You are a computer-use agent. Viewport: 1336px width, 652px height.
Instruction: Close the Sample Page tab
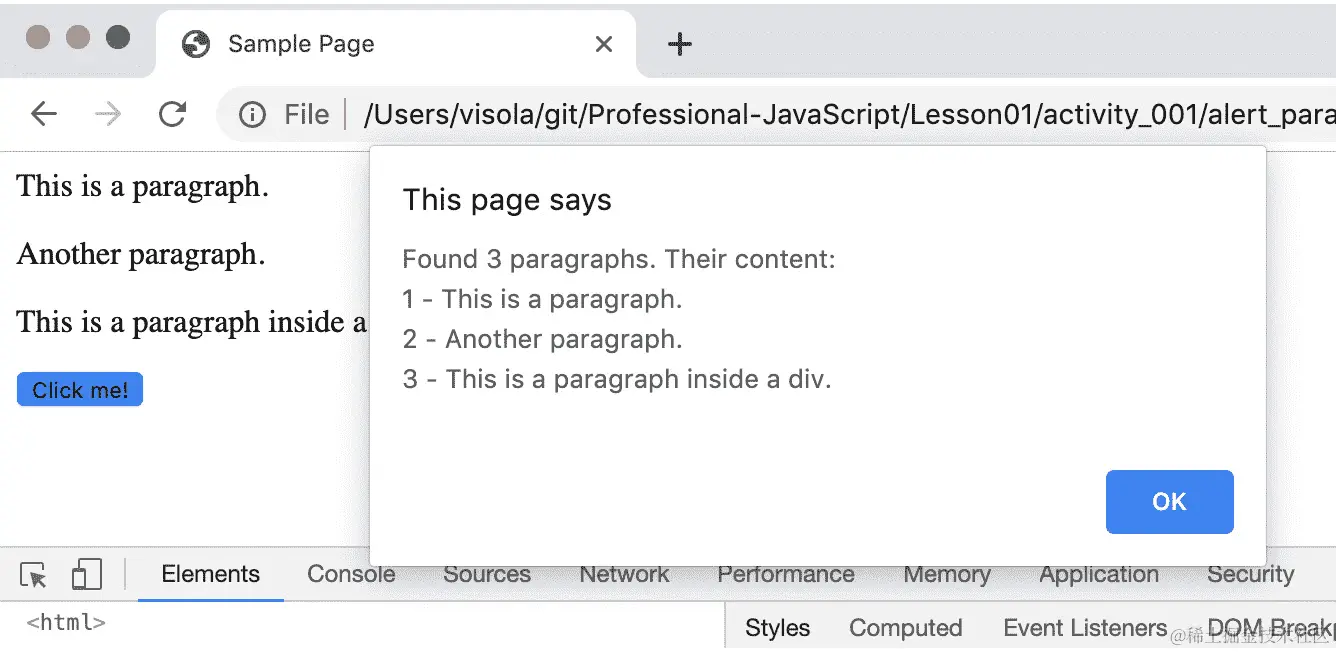coord(604,44)
